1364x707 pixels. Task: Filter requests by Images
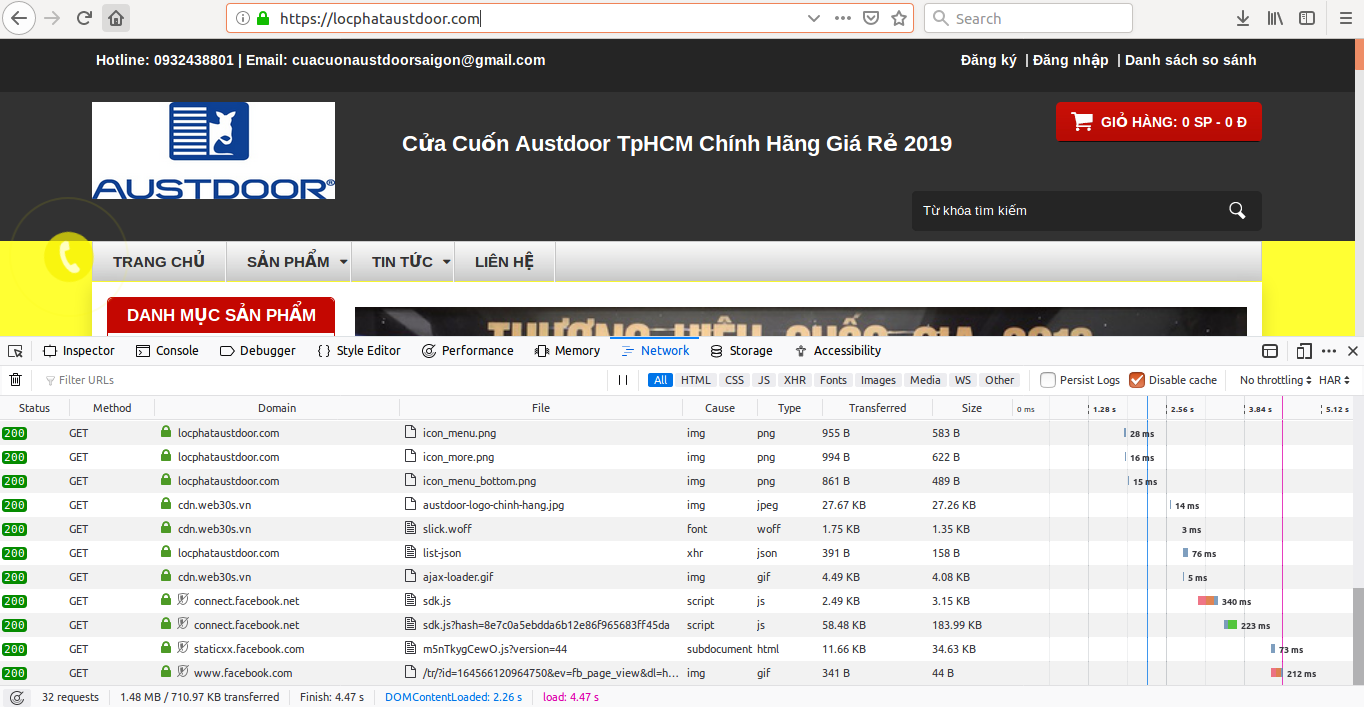pos(878,380)
